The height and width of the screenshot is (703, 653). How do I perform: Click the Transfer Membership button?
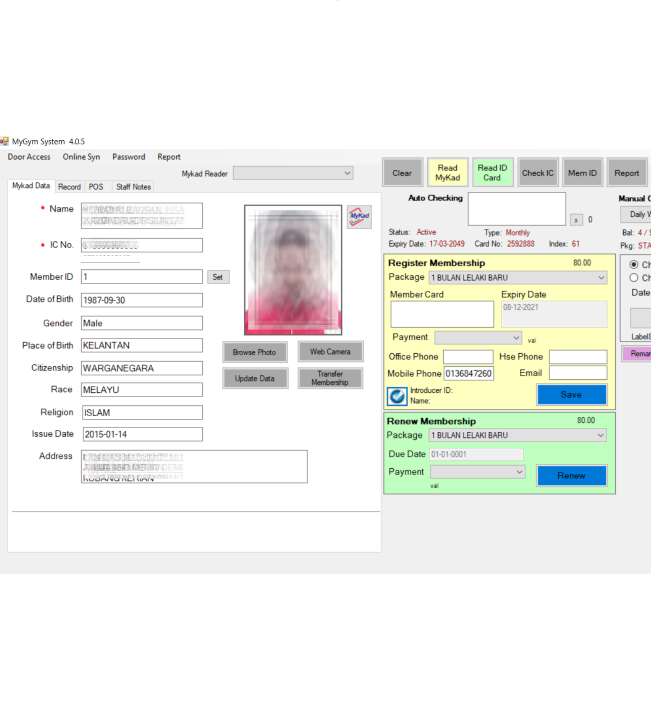point(330,378)
